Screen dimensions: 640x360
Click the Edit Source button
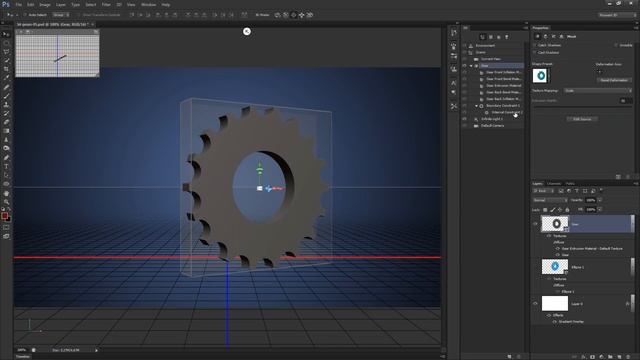click(x=582, y=119)
